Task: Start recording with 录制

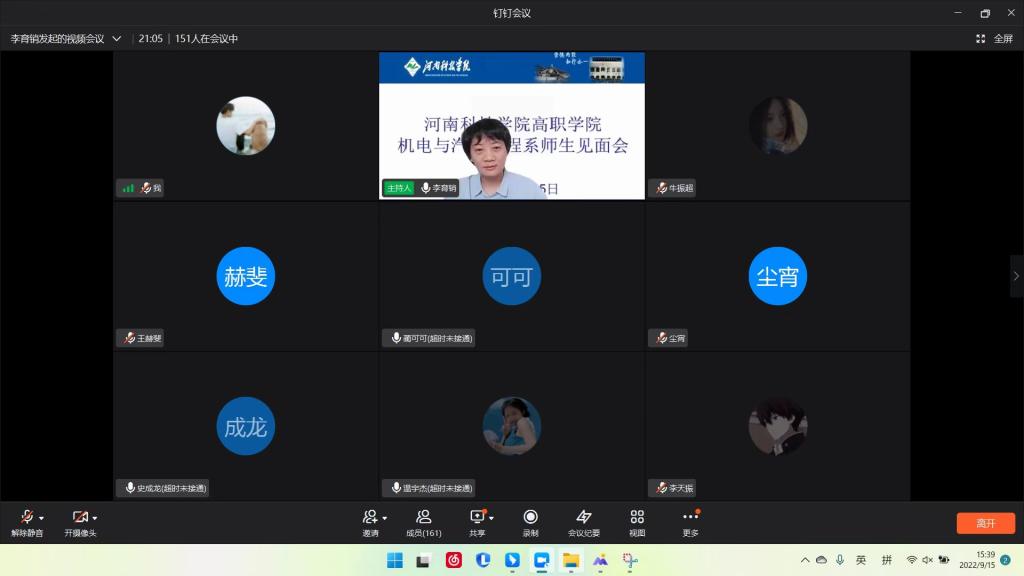Action: tap(530, 523)
